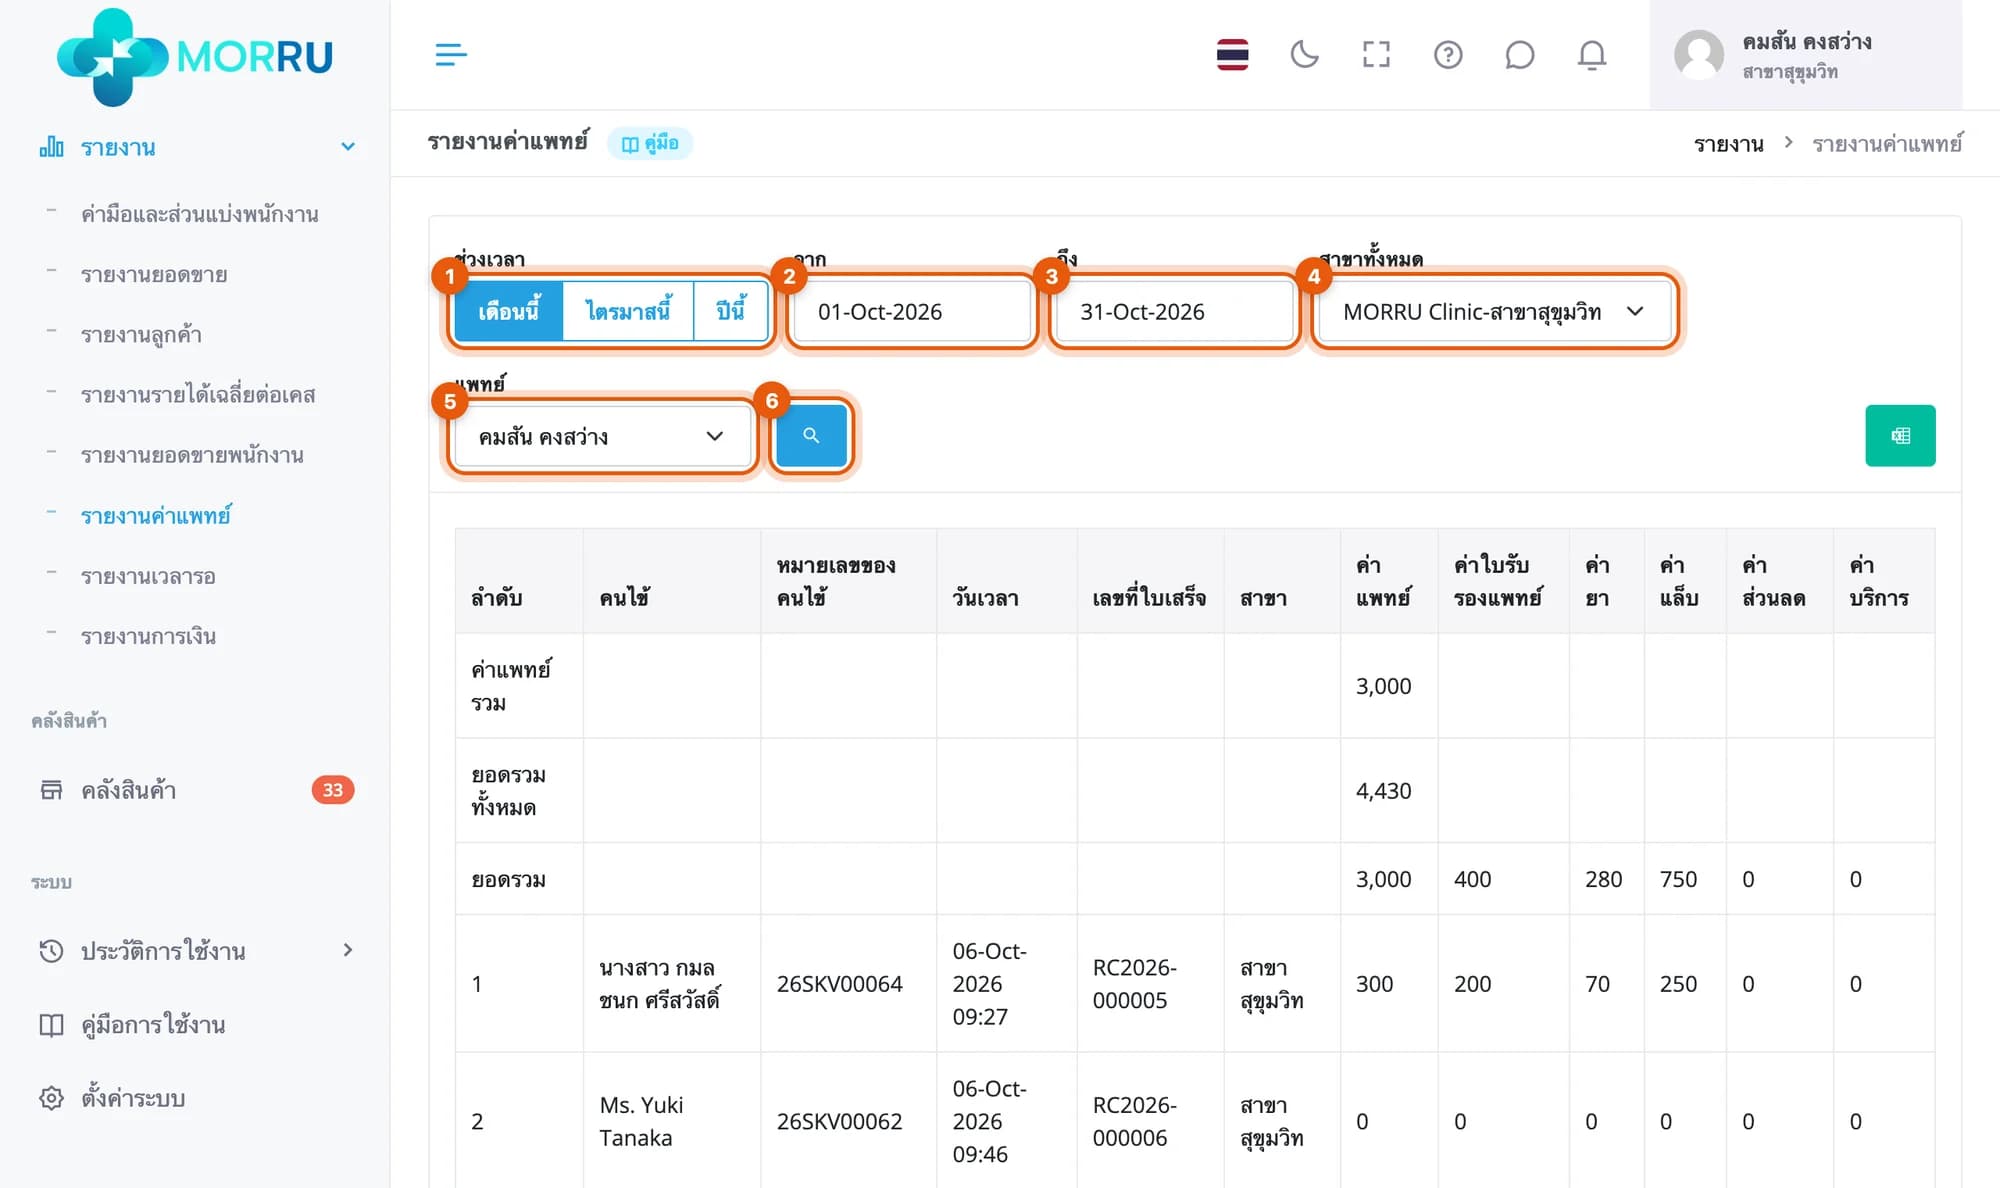Click the คู่มือการใช้งาน book icon
The height and width of the screenshot is (1188, 2000).
point(51,1025)
